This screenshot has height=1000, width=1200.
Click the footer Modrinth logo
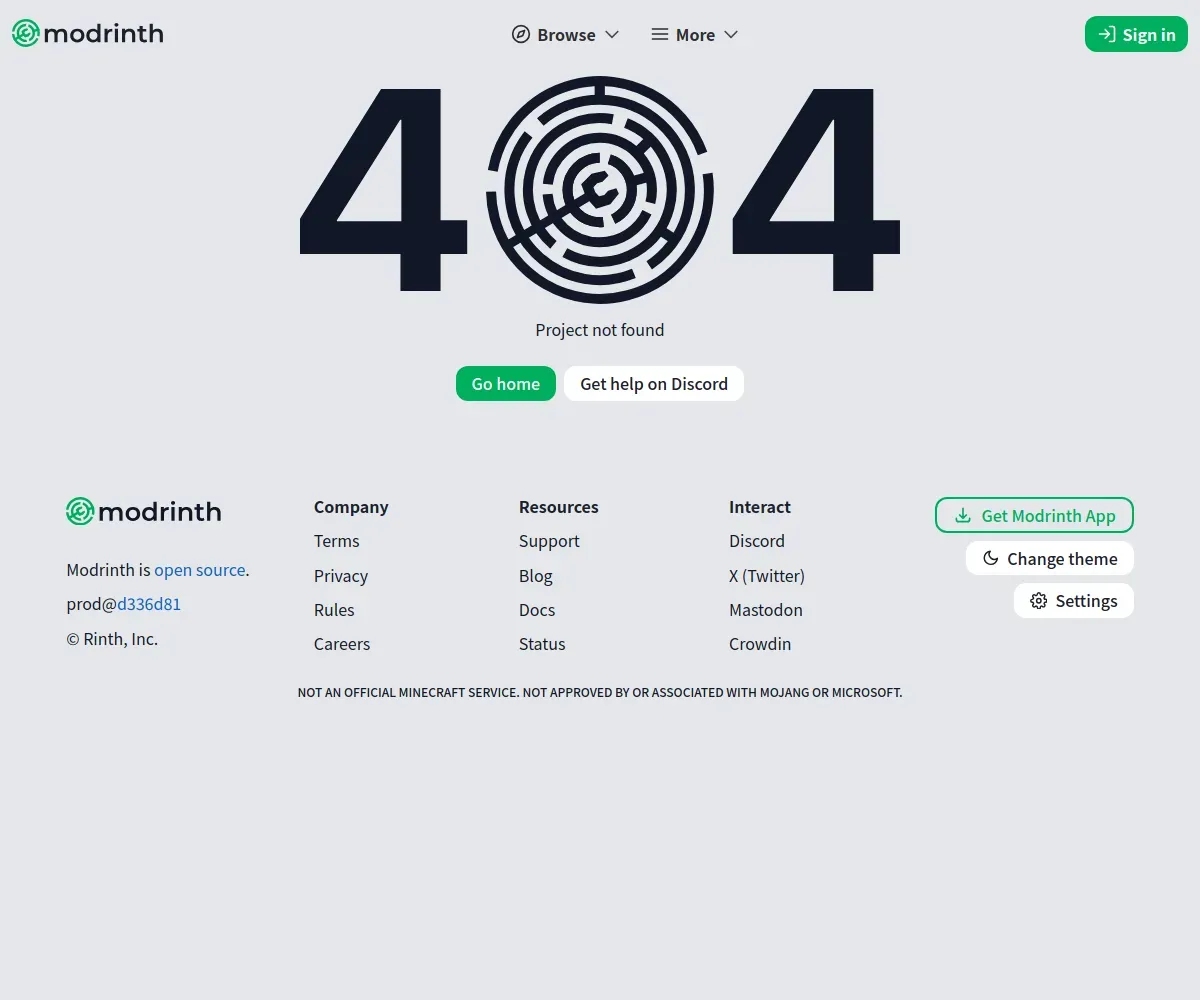[144, 512]
